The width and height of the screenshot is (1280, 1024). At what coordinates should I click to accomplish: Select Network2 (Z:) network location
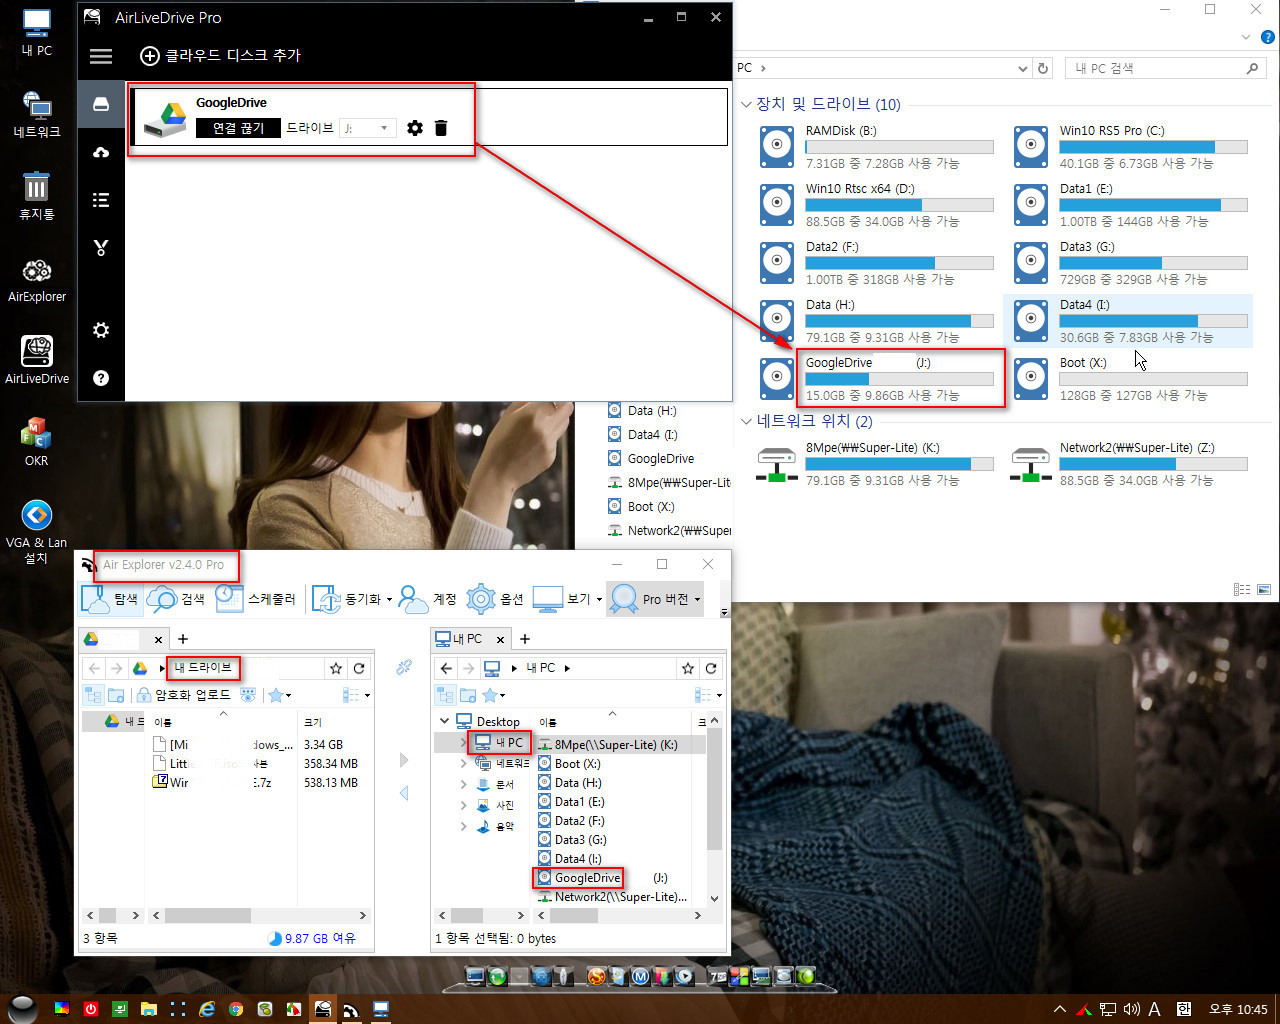coord(1131,464)
